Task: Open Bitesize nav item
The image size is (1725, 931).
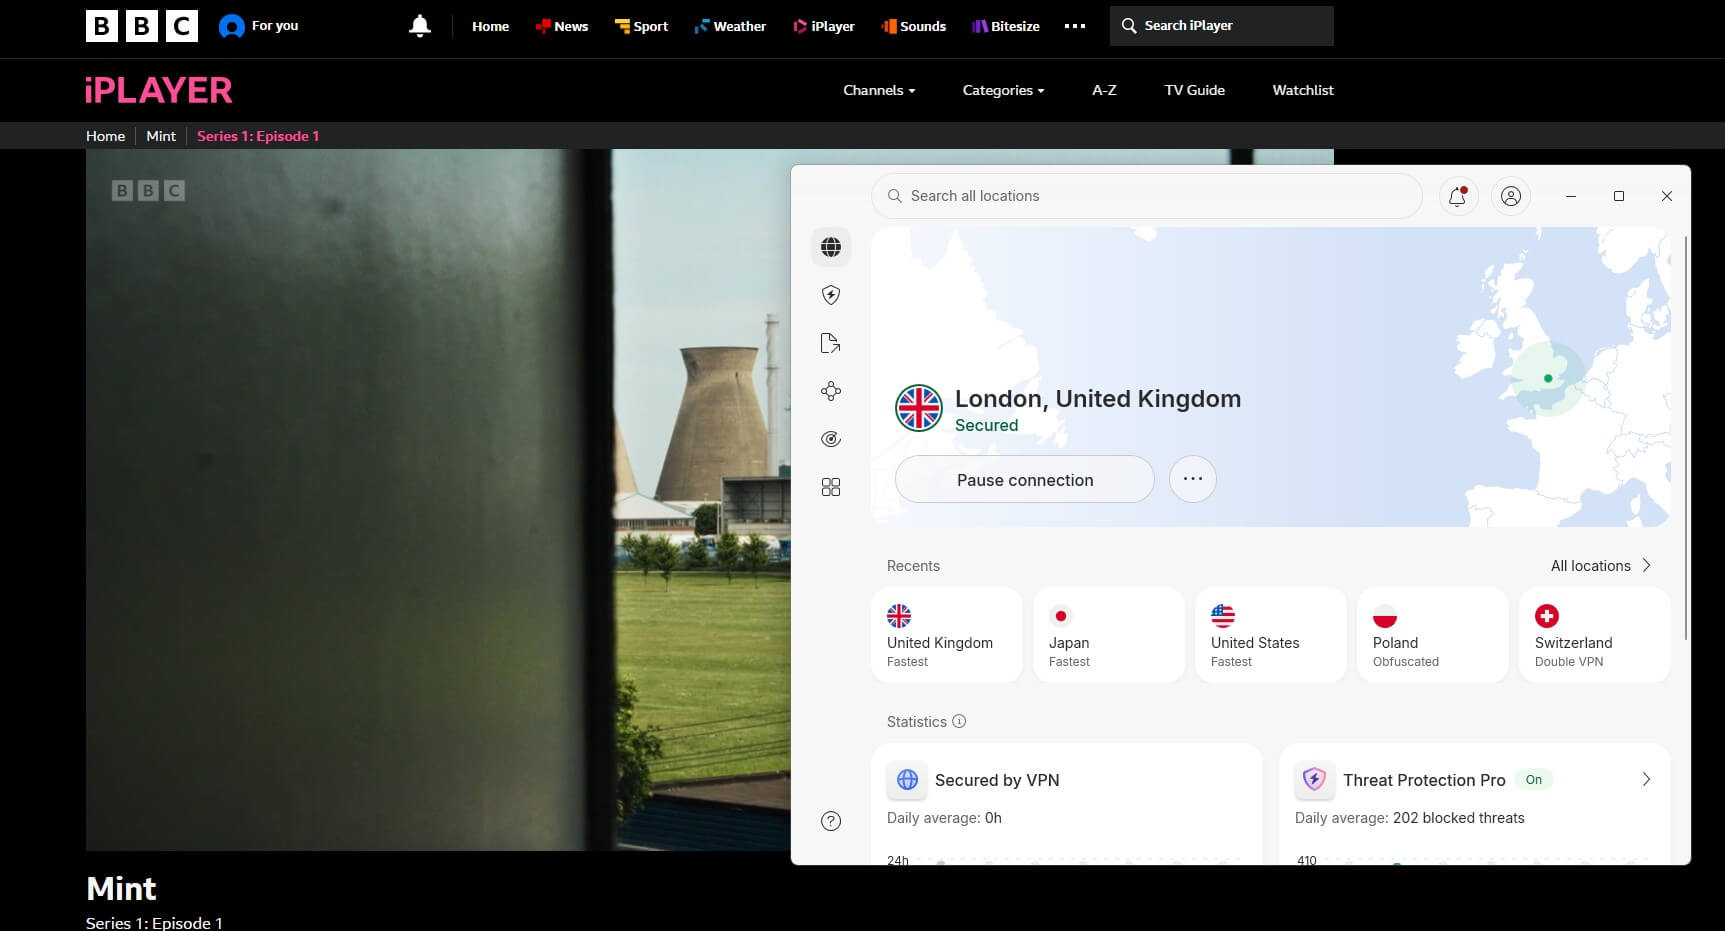Action: [1006, 26]
